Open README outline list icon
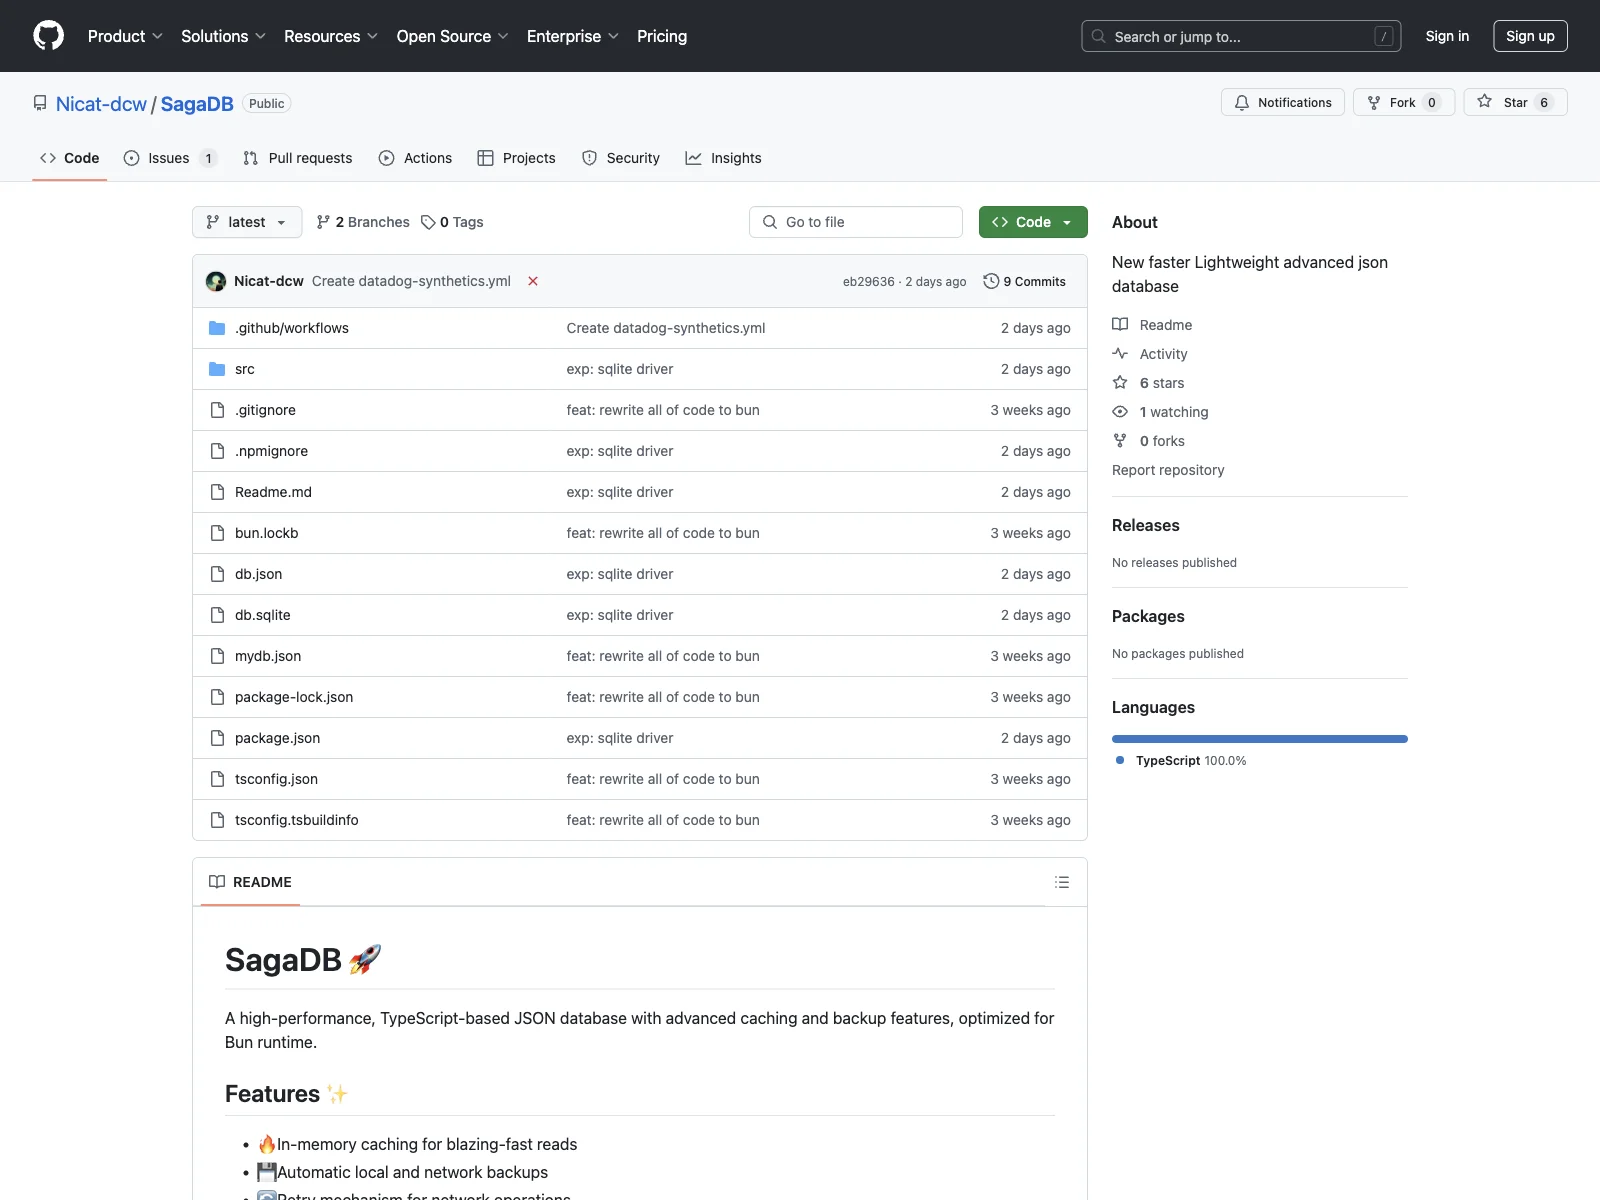The width and height of the screenshot is (1600, 1200). coord(1062,882)
